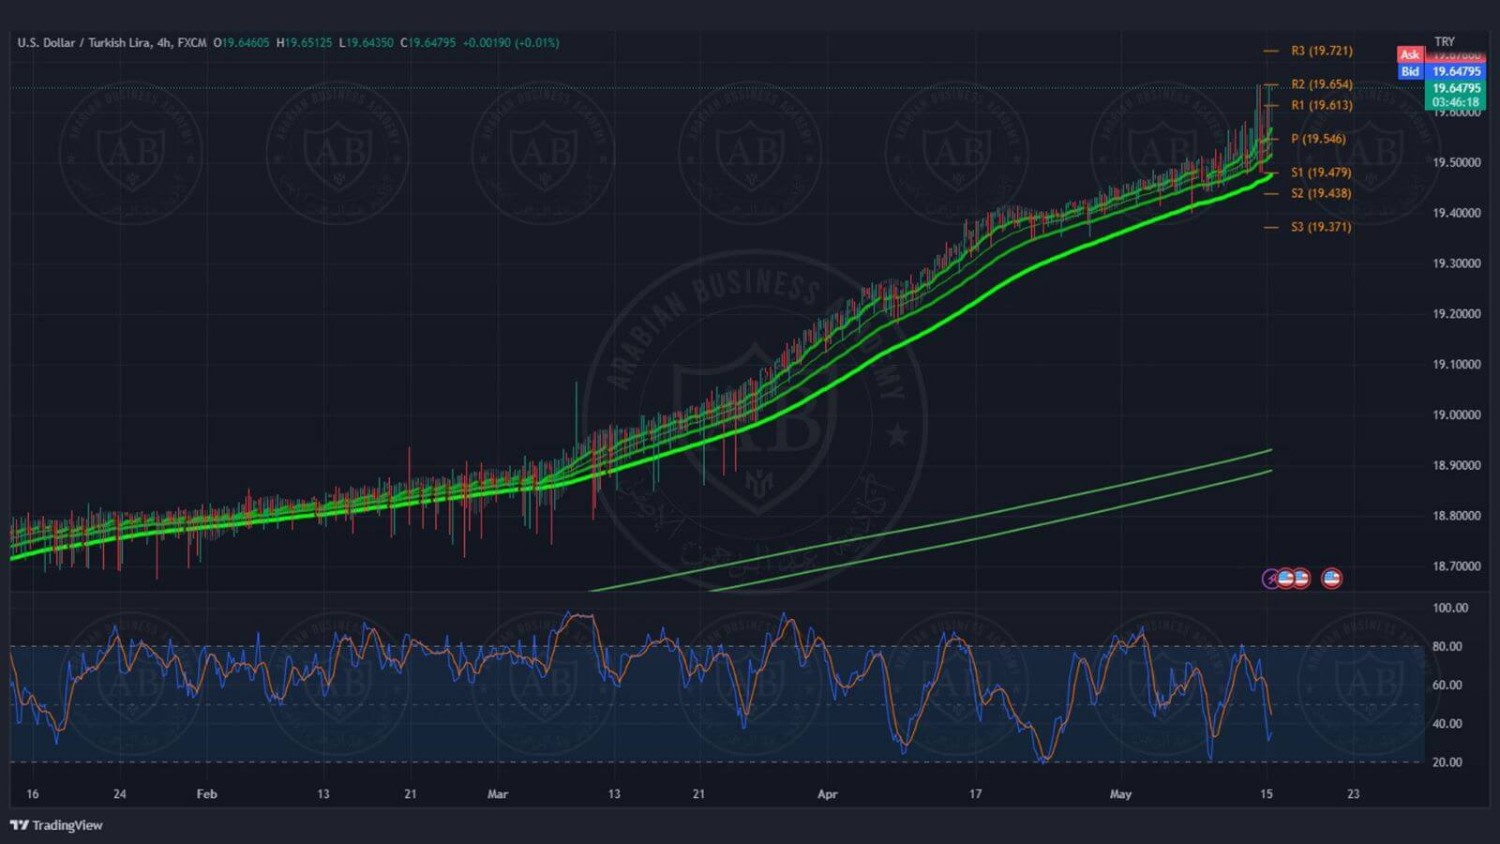Click 19.50000 on the price axis

click(1456, 162)
